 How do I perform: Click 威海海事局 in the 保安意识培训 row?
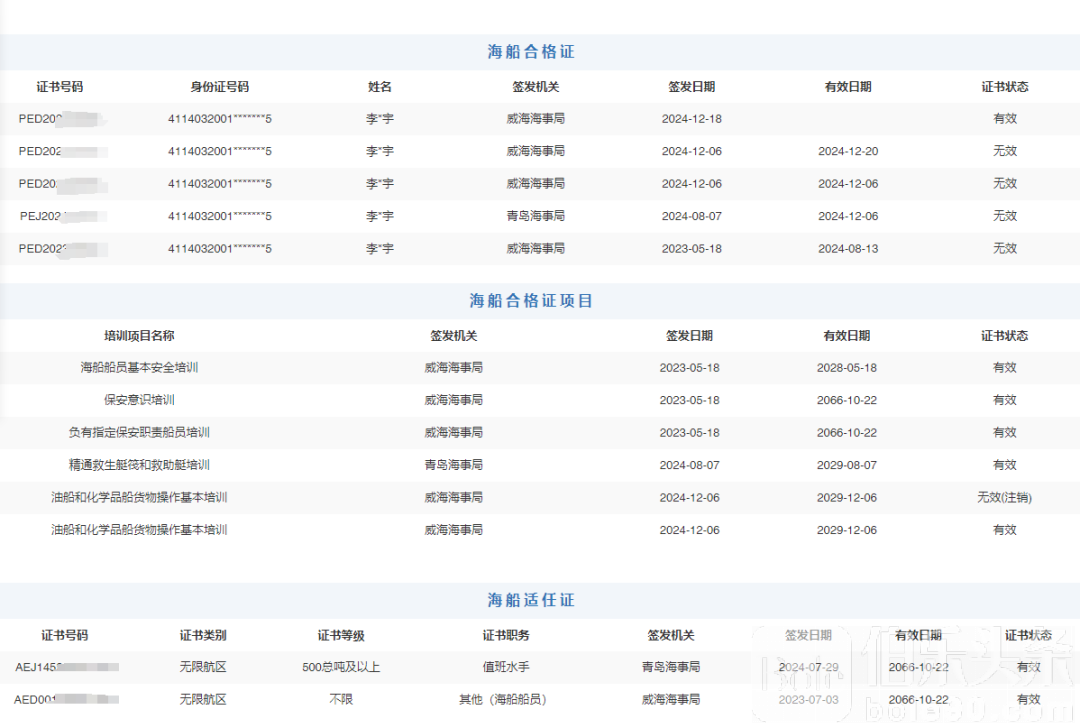[x=453, y=400]
